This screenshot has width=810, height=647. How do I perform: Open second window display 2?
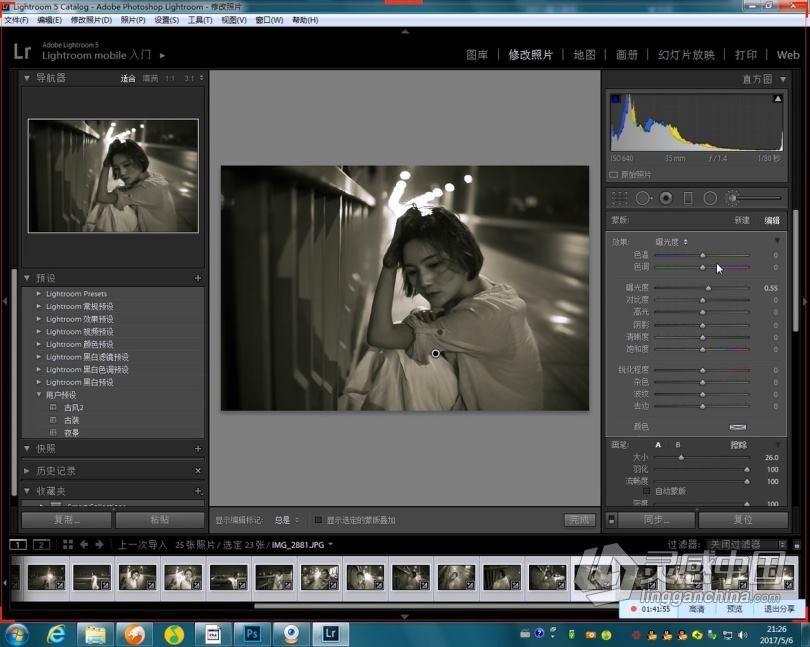(x=41, y=545)
